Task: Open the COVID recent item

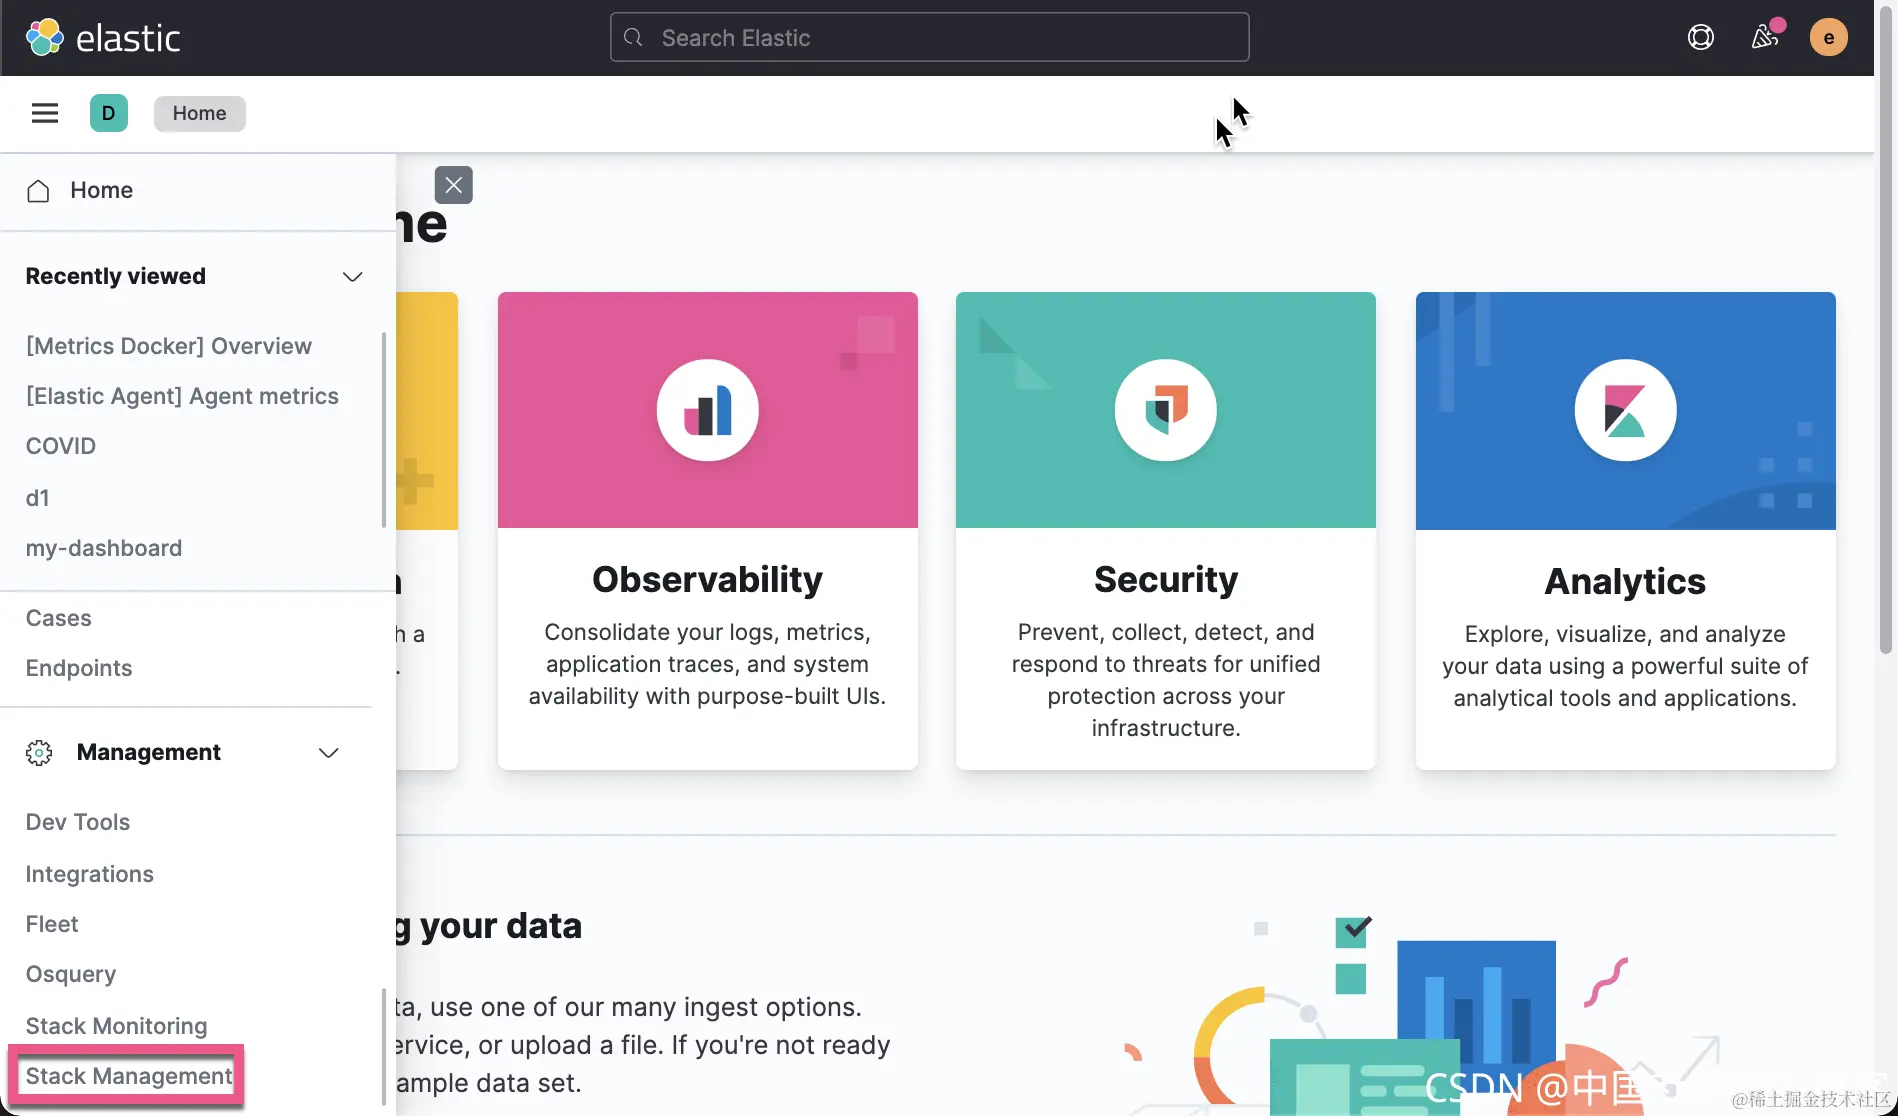Action: (61, 446)
